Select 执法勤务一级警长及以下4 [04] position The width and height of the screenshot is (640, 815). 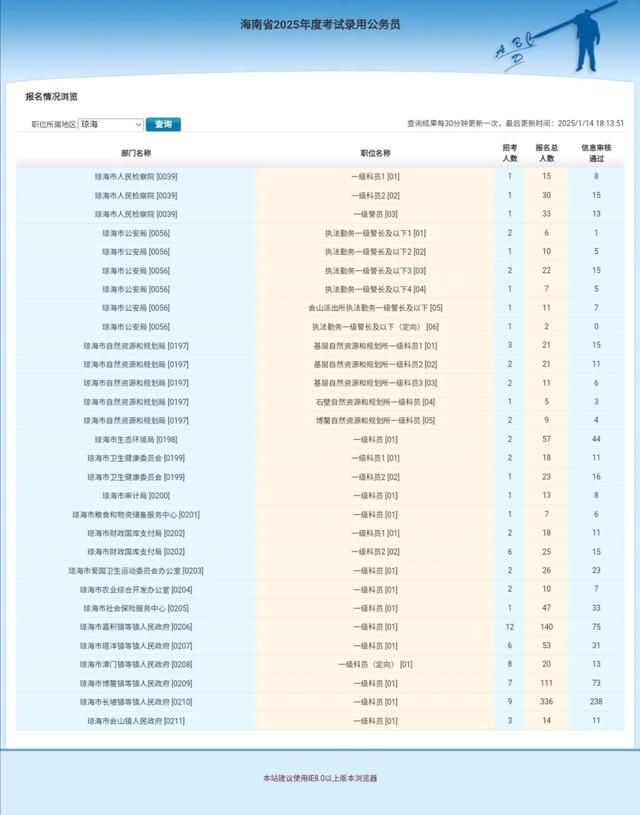click(x=375, y=290)
